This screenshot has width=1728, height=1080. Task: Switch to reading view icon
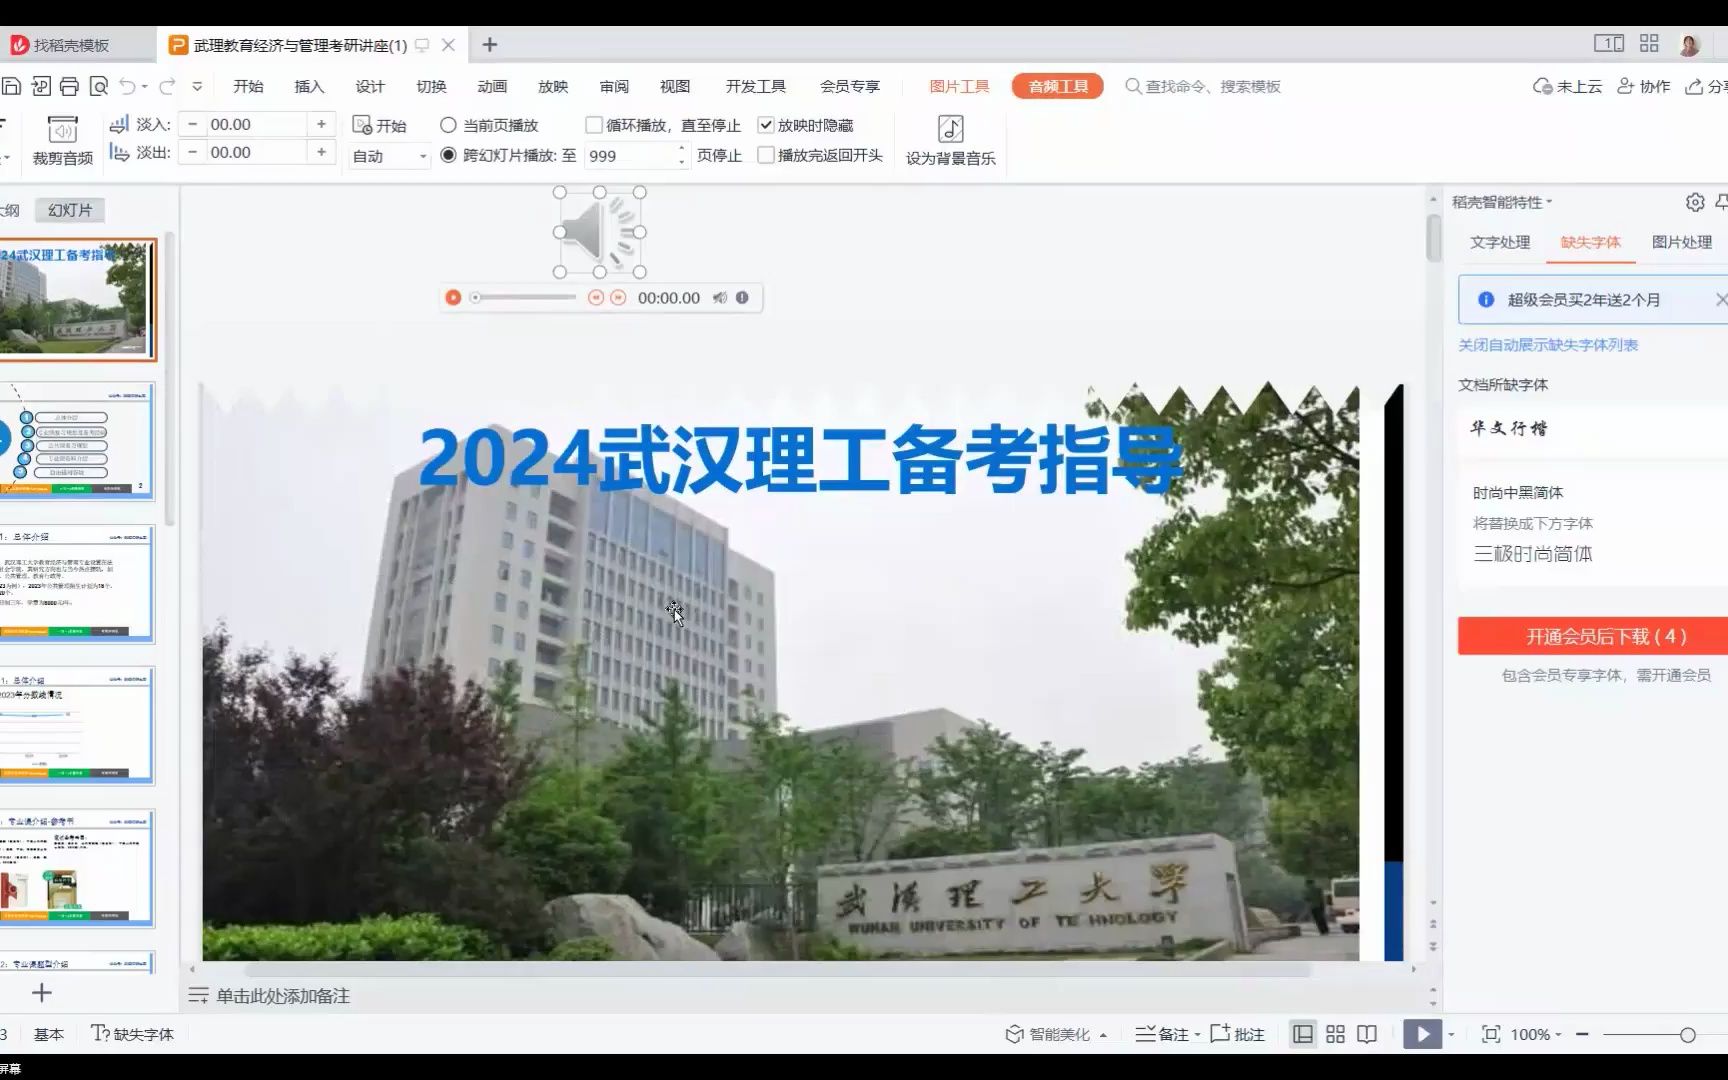pos(1367,1034)
